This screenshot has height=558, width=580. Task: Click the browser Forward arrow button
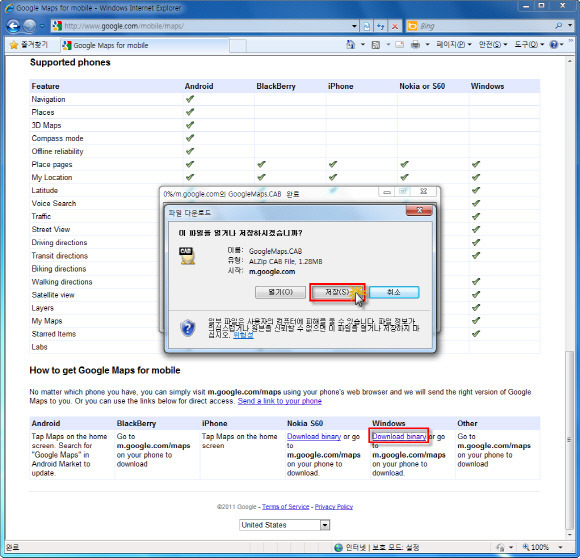[30, 26]
